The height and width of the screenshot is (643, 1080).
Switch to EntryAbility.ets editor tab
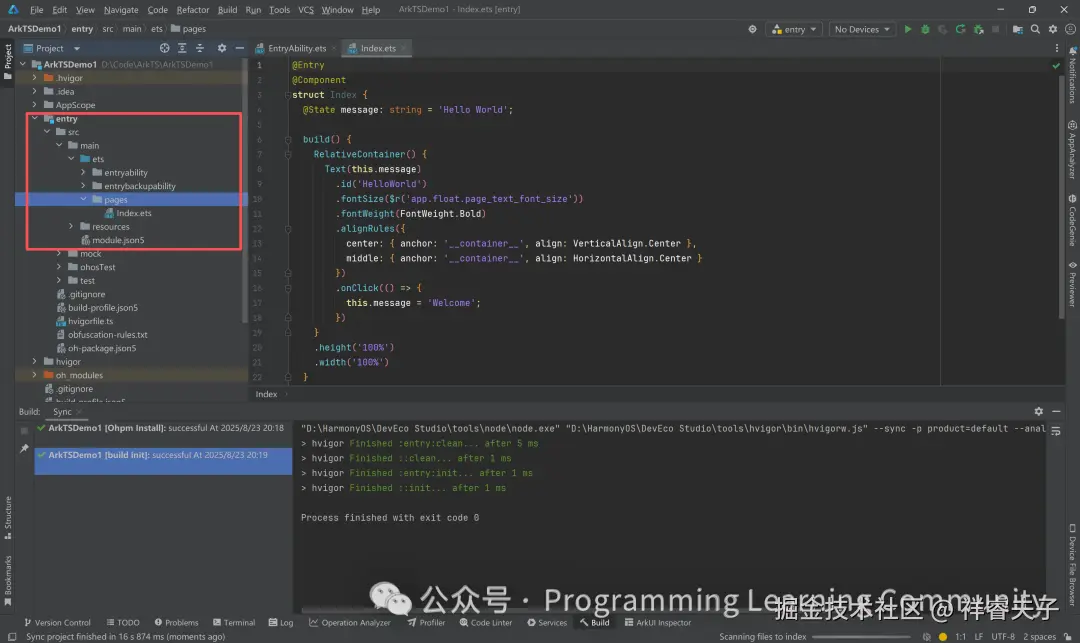[x=296, y=48]
